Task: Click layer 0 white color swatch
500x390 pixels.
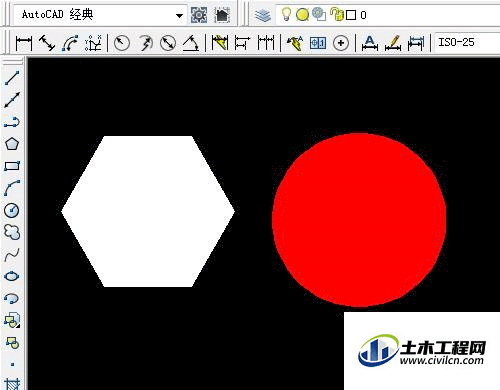Action: (351, 15)
